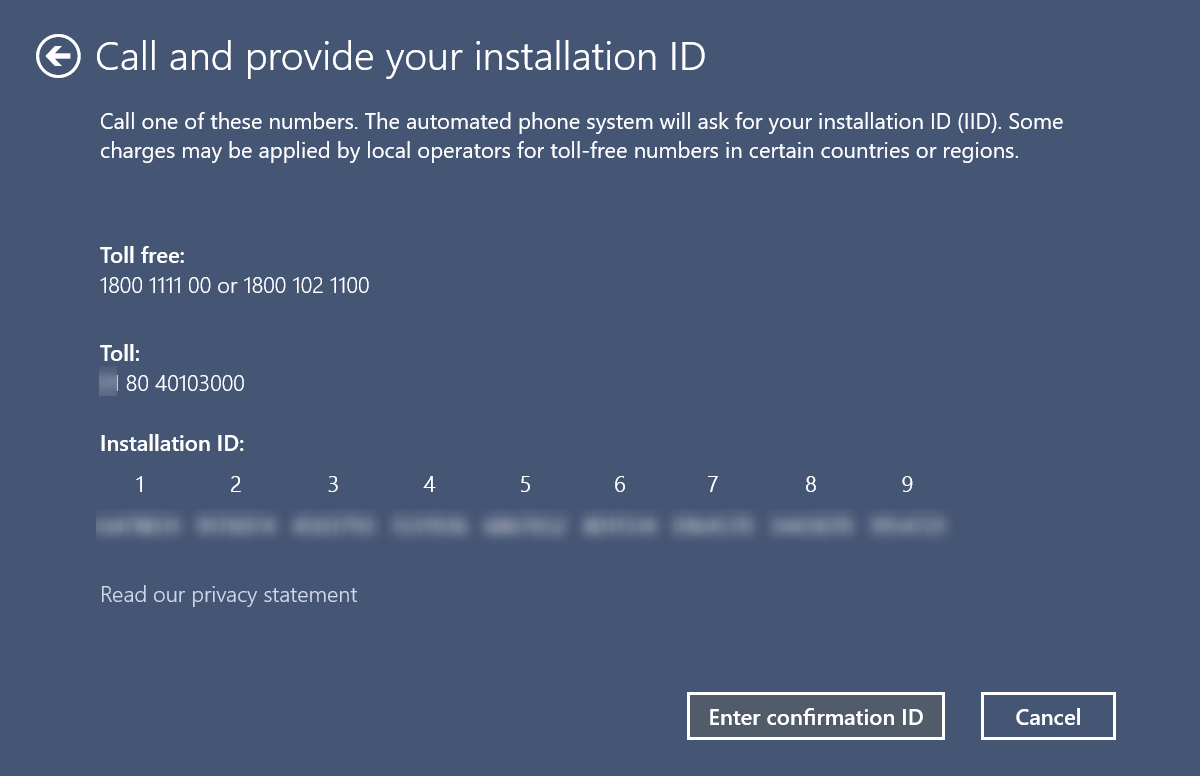Click installation ID column number 6
Viewport: 1200px width, 776px height.
620,485
